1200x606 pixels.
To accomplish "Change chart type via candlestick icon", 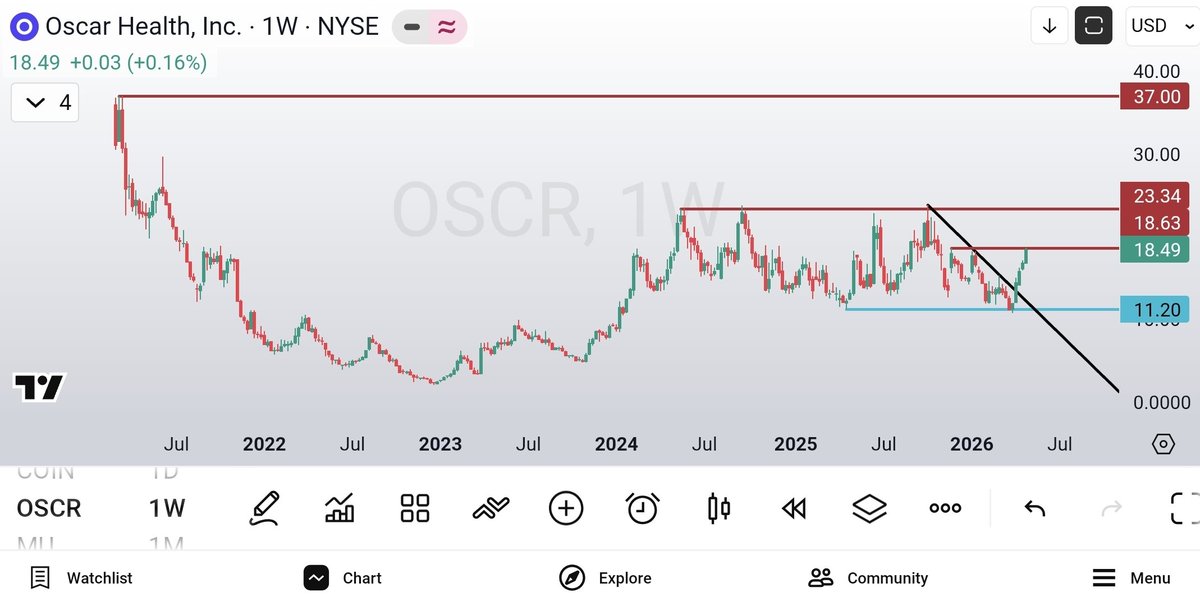I will (x=718, y=508).
